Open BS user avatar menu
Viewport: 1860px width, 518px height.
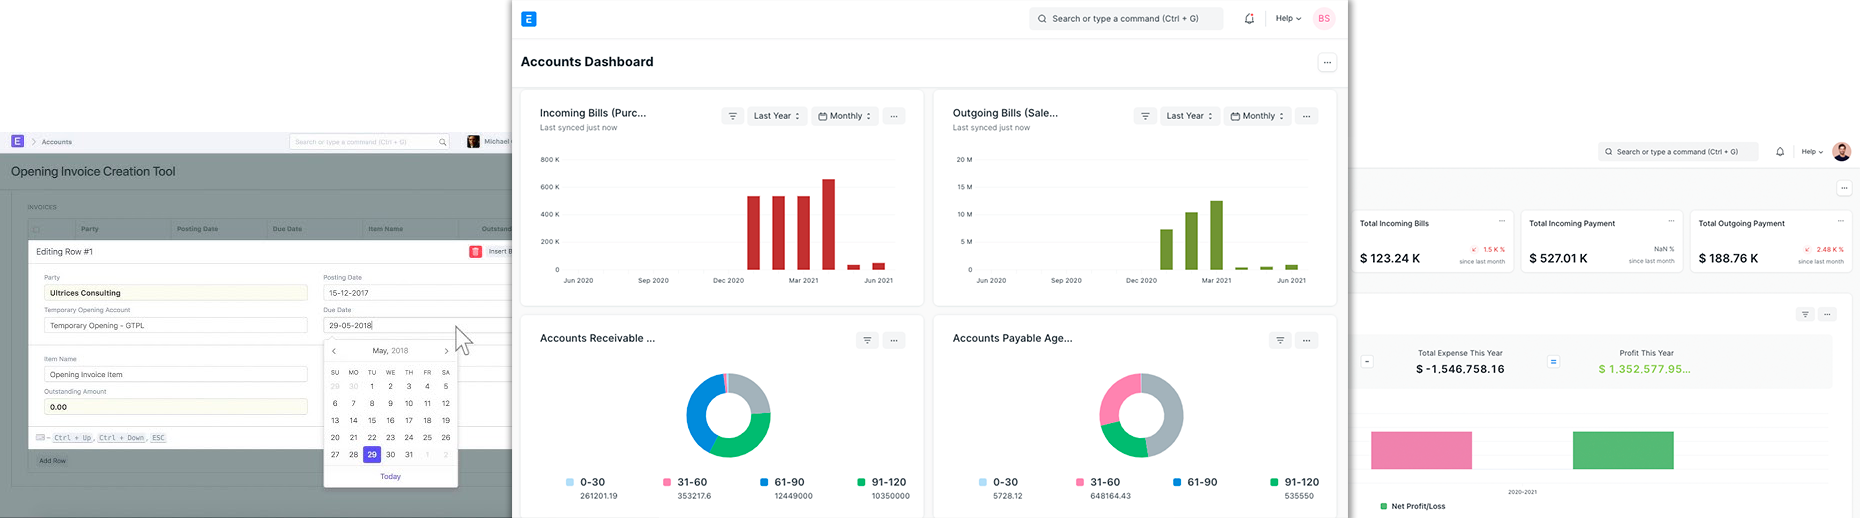[x=1324, y=19]
